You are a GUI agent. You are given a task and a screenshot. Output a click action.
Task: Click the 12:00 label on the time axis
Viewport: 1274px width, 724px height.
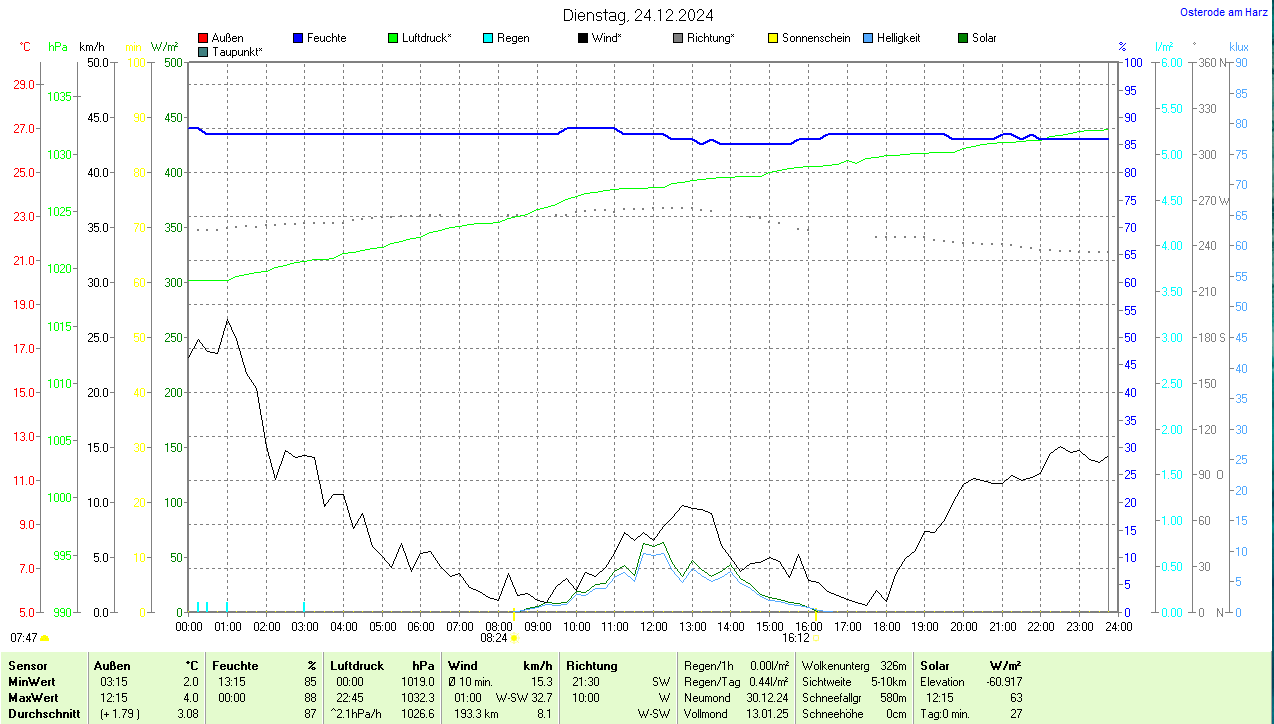click(653, 626)
